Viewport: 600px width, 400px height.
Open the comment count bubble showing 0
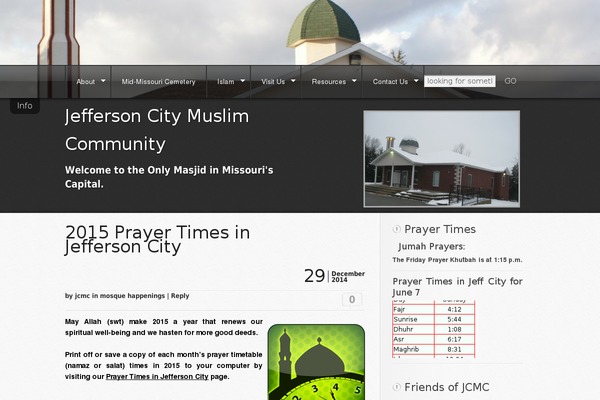pyautogui.click(x=352, y=300)
